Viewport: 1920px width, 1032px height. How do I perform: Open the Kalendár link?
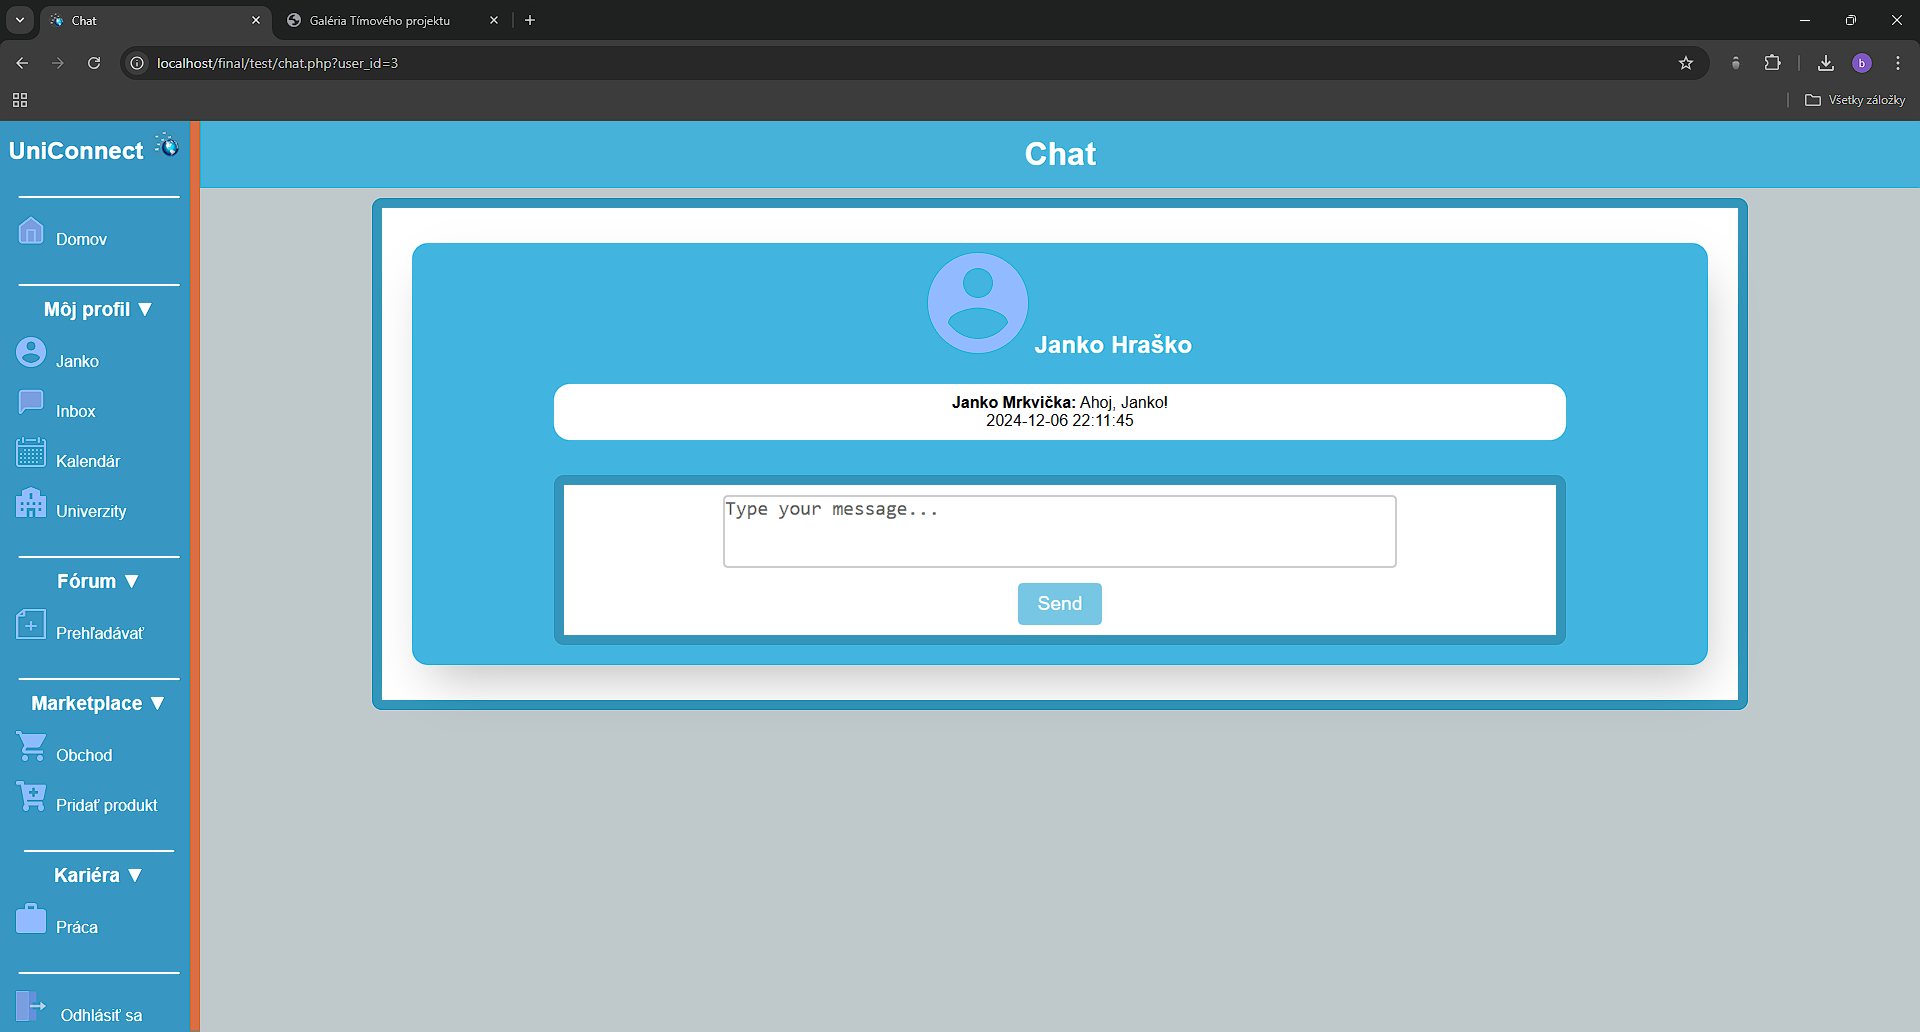(x=88, y=462)
